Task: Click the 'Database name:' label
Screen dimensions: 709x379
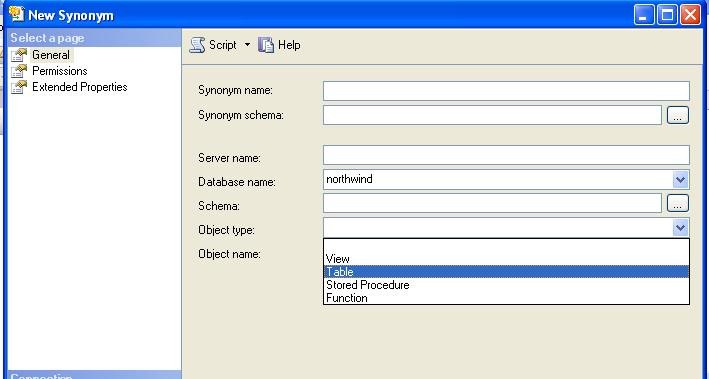Action: tap(237, 182)
